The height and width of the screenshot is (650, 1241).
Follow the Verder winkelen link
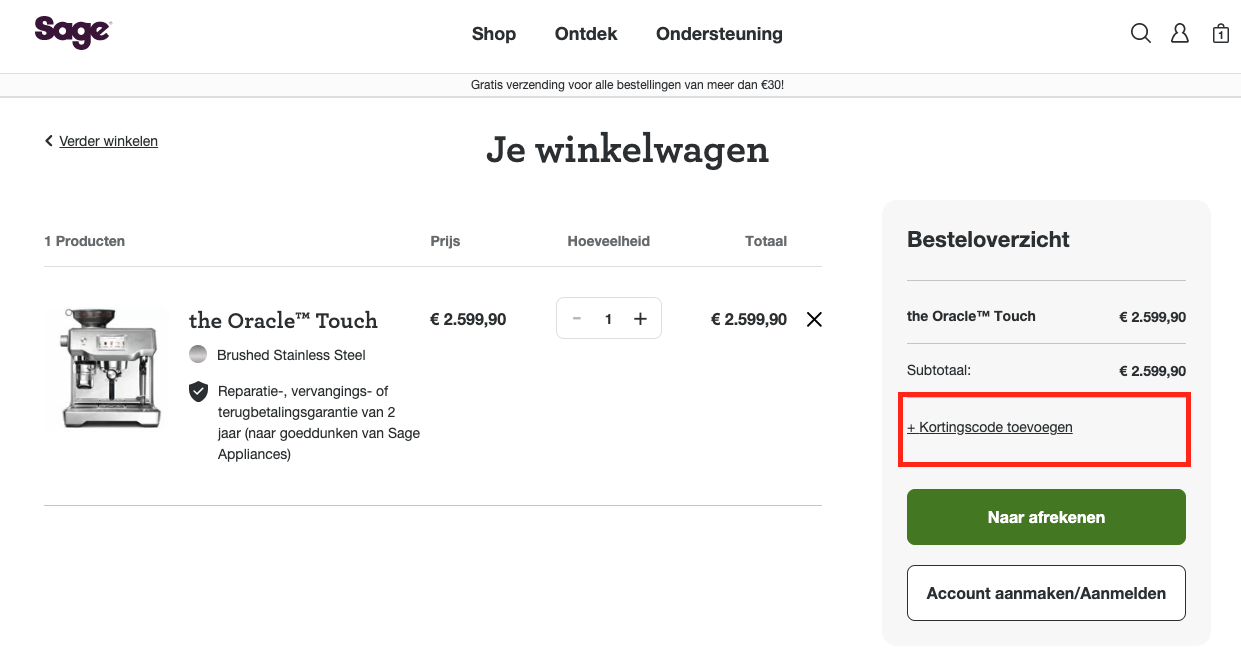[108, 141]
